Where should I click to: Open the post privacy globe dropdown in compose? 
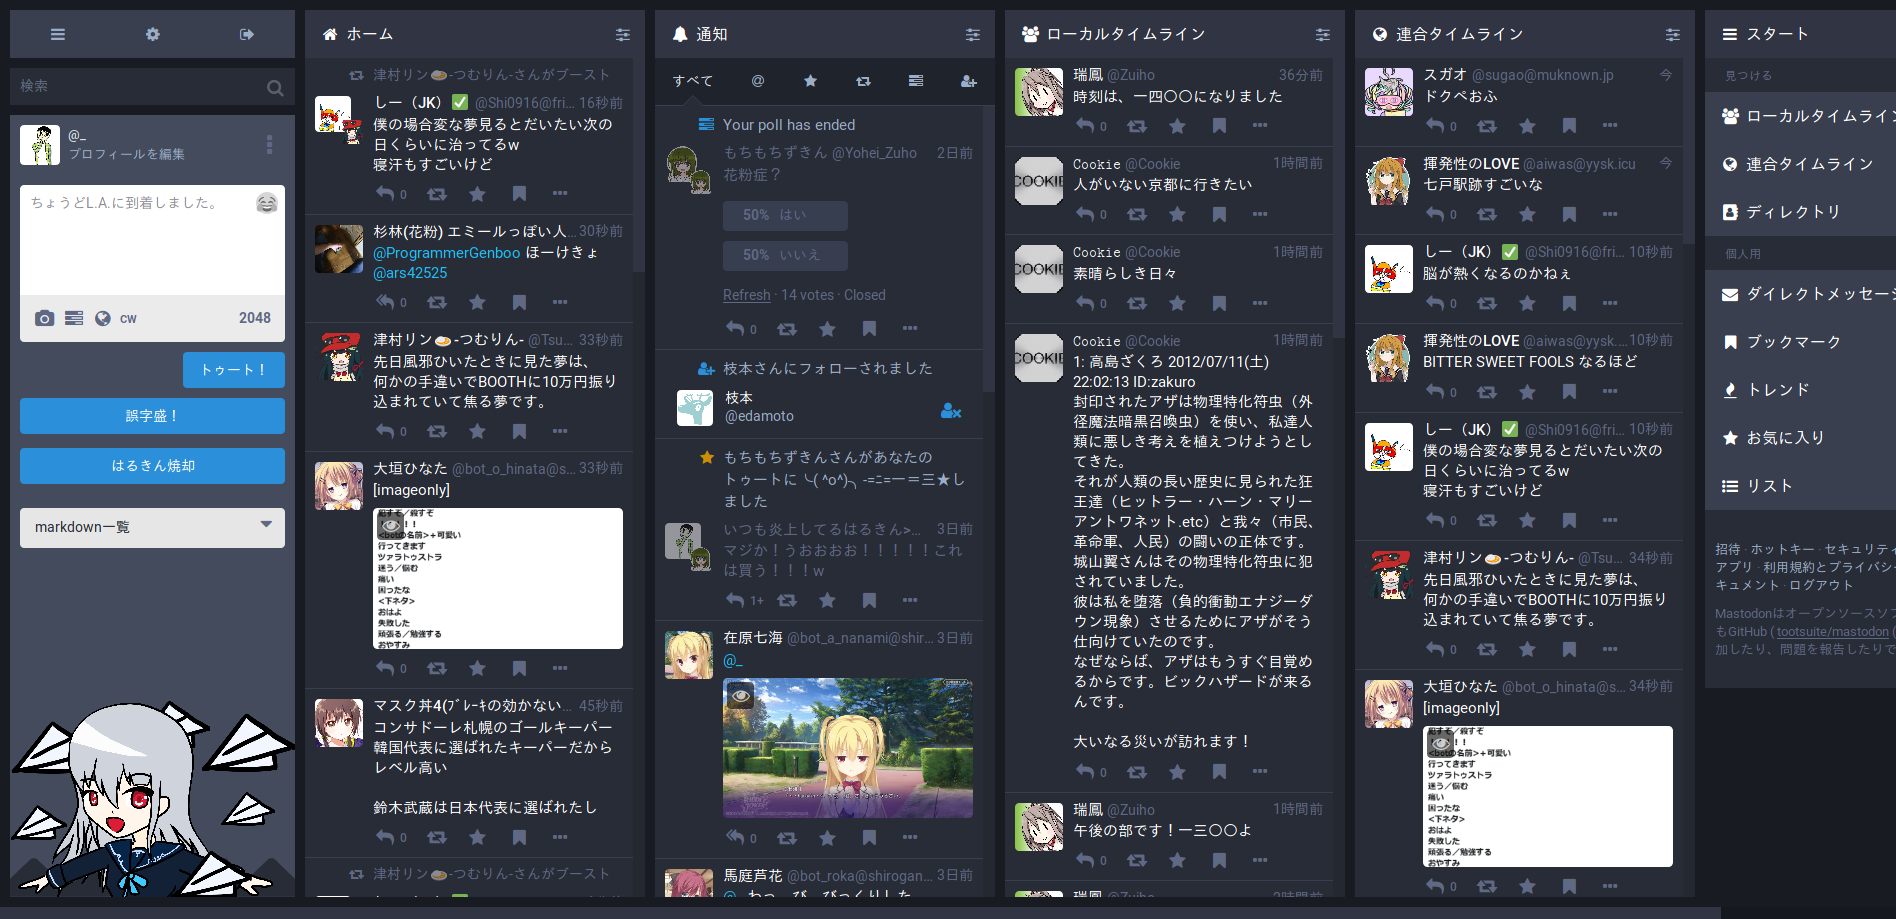tap(102, 318)
